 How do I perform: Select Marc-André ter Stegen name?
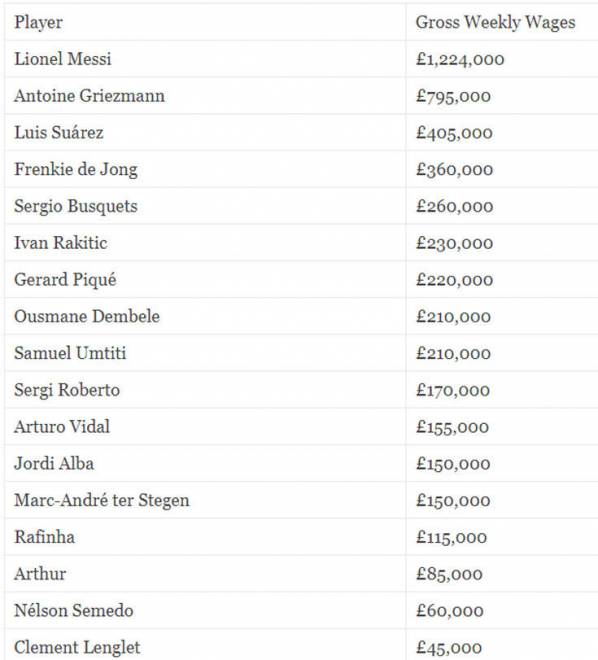coord(102,500)
